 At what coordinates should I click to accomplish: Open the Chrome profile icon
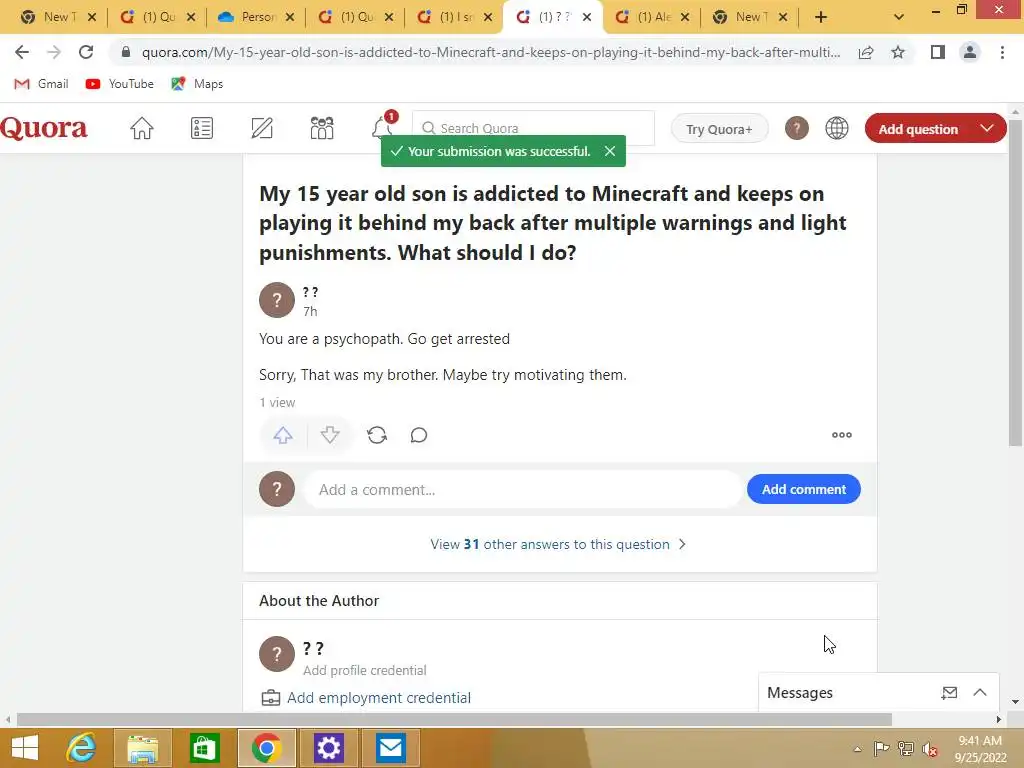(970, 52)
